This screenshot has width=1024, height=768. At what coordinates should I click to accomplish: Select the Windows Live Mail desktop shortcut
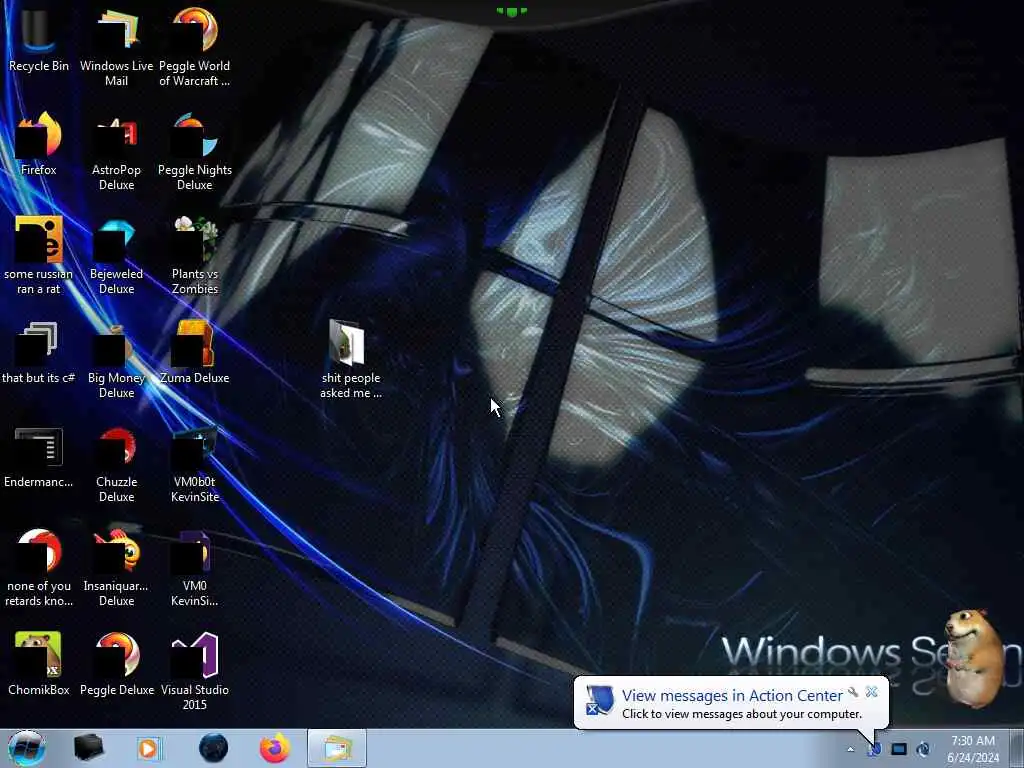pyautogui.click(x=116, y=46)
